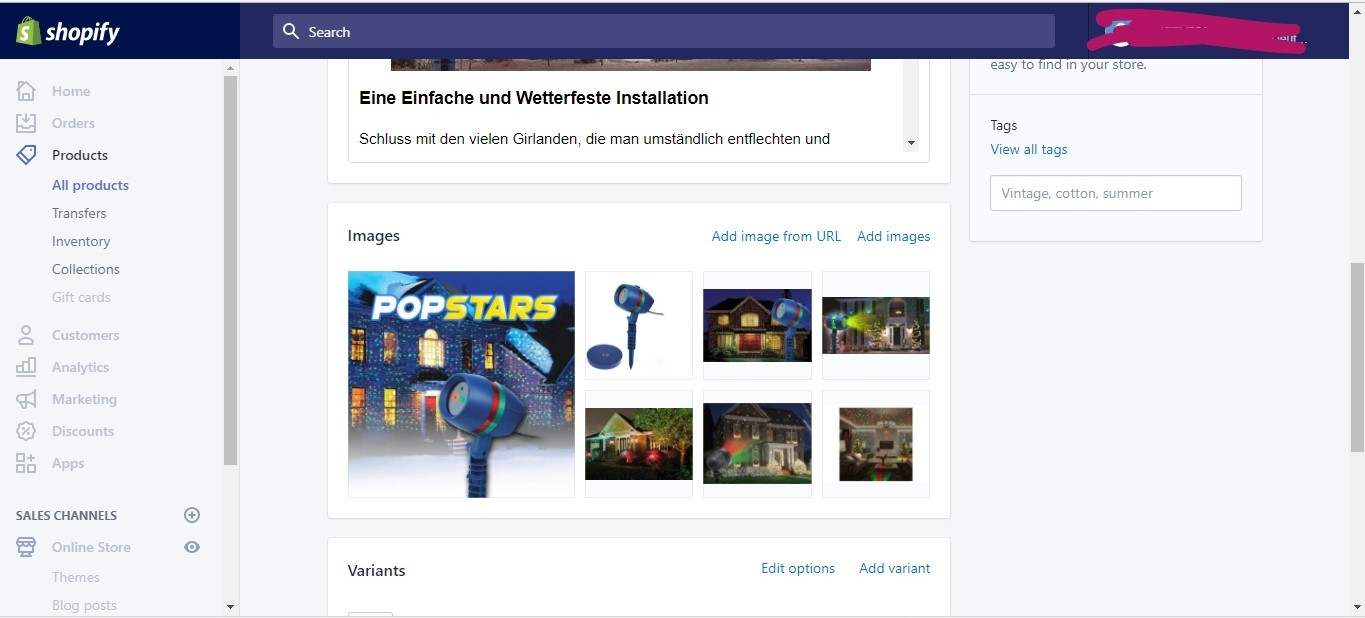Click the Add images link

893,236
